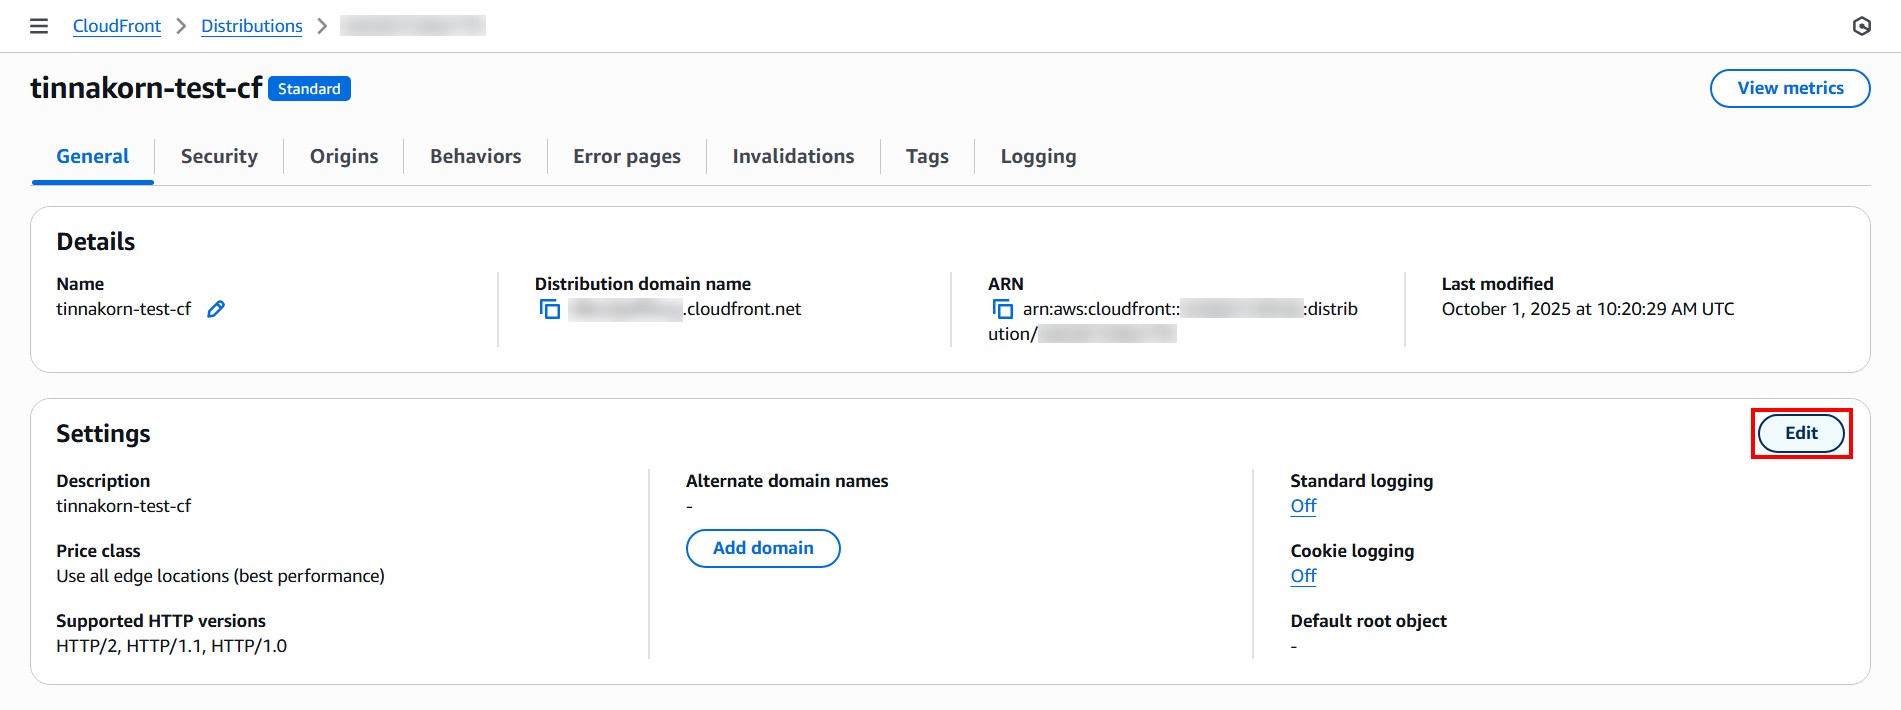Select the General tab
This screenshot has height=710, width=1901.
click(93, 156)
